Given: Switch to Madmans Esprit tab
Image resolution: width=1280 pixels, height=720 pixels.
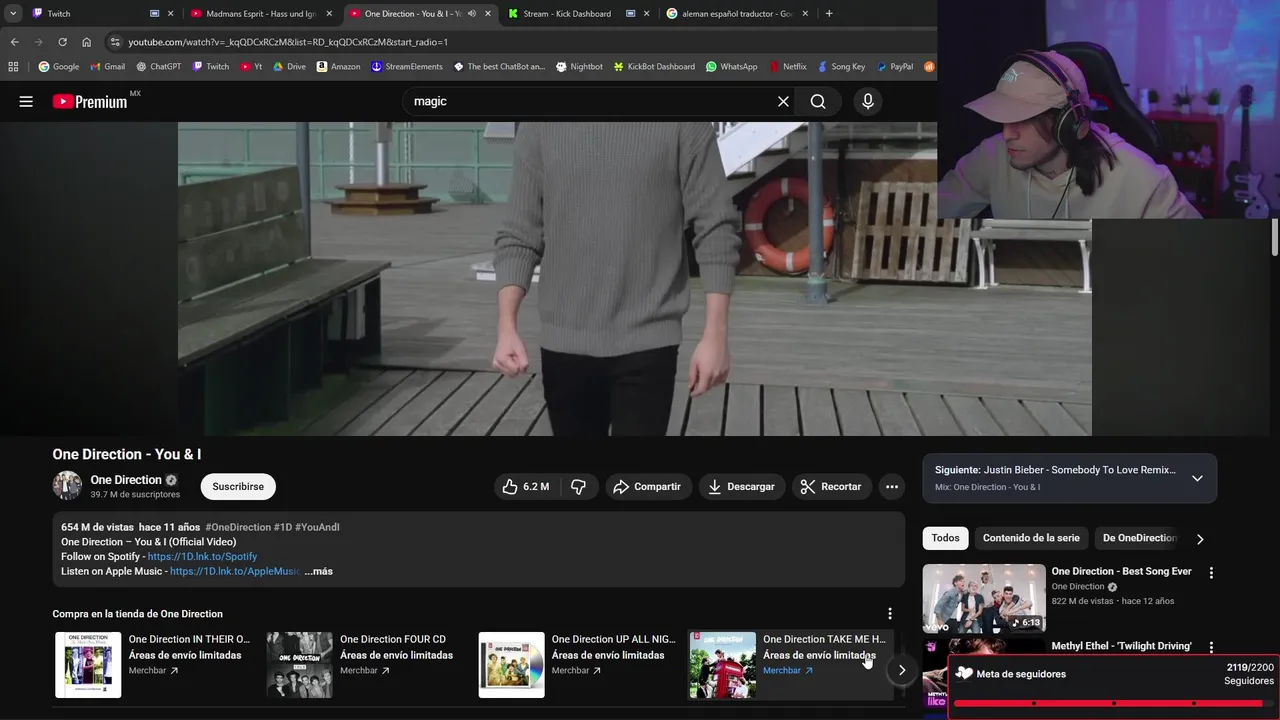Looking at the screenshot, I should (x=260, y=14).
